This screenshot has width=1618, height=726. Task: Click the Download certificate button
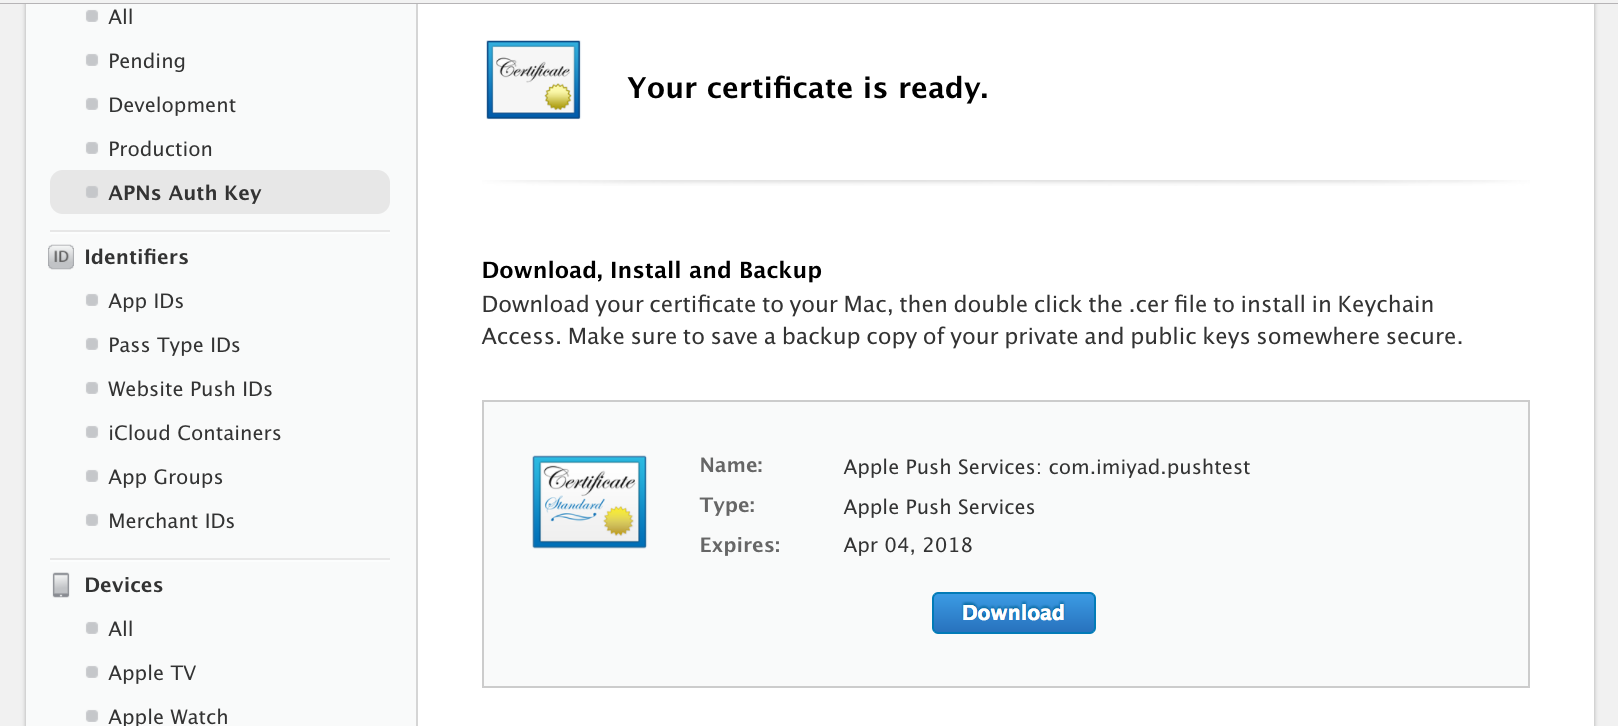(1013, 613)
